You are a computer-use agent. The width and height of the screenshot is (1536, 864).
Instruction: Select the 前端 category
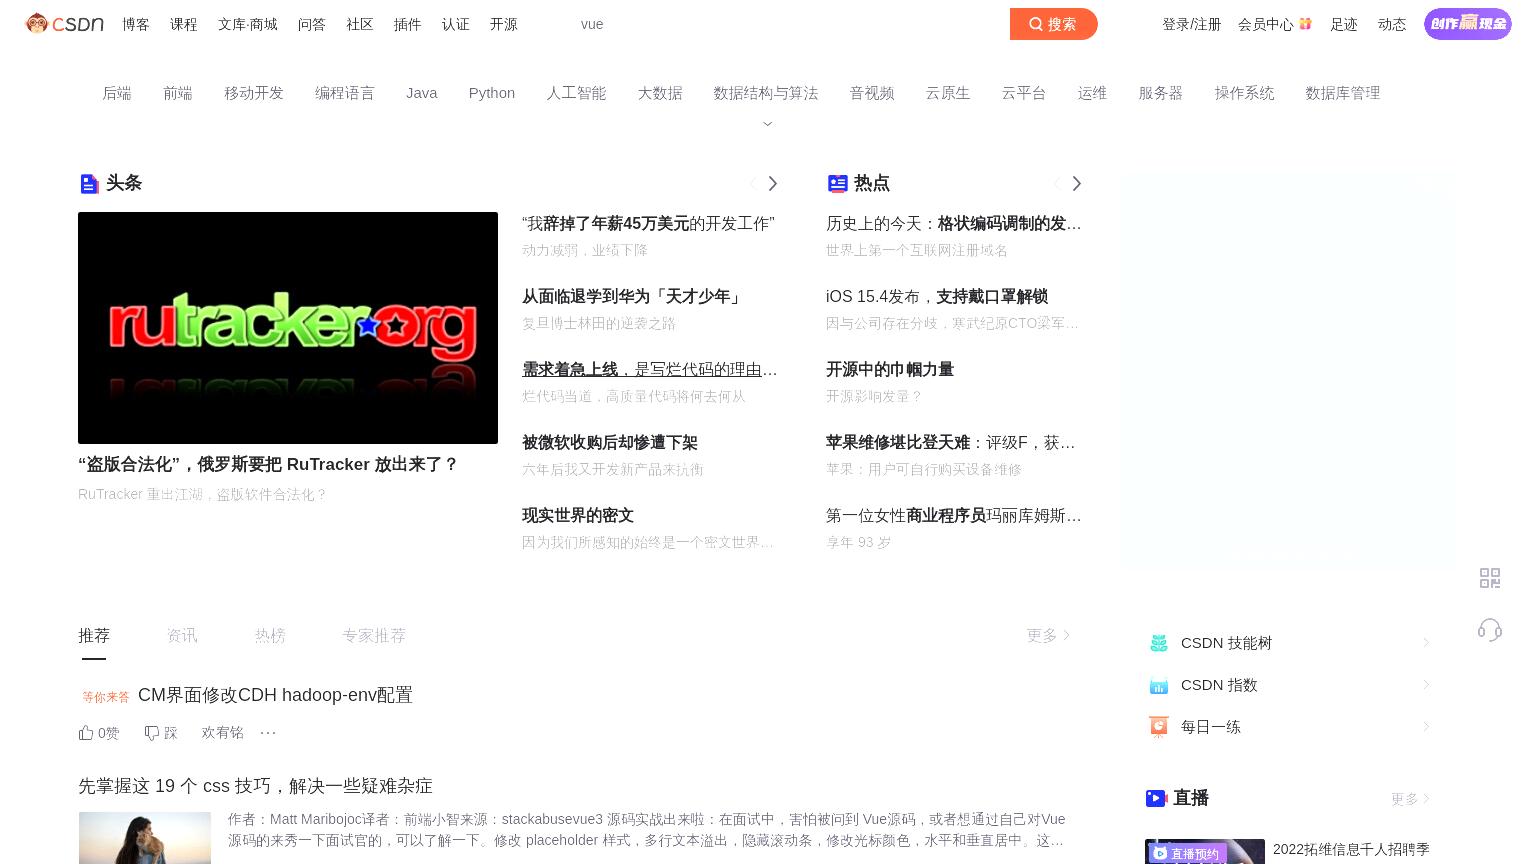[x=178, y=93]
